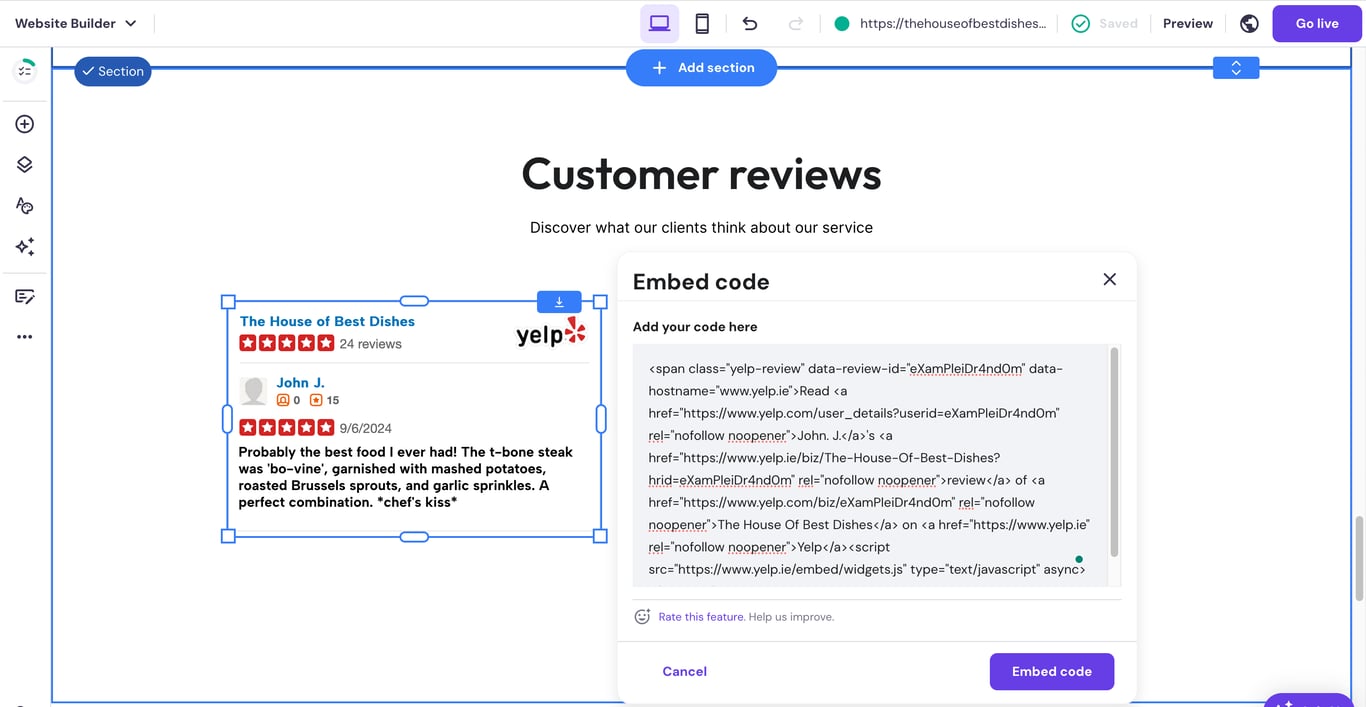Toggle mobile preview mode

(702, 22)
